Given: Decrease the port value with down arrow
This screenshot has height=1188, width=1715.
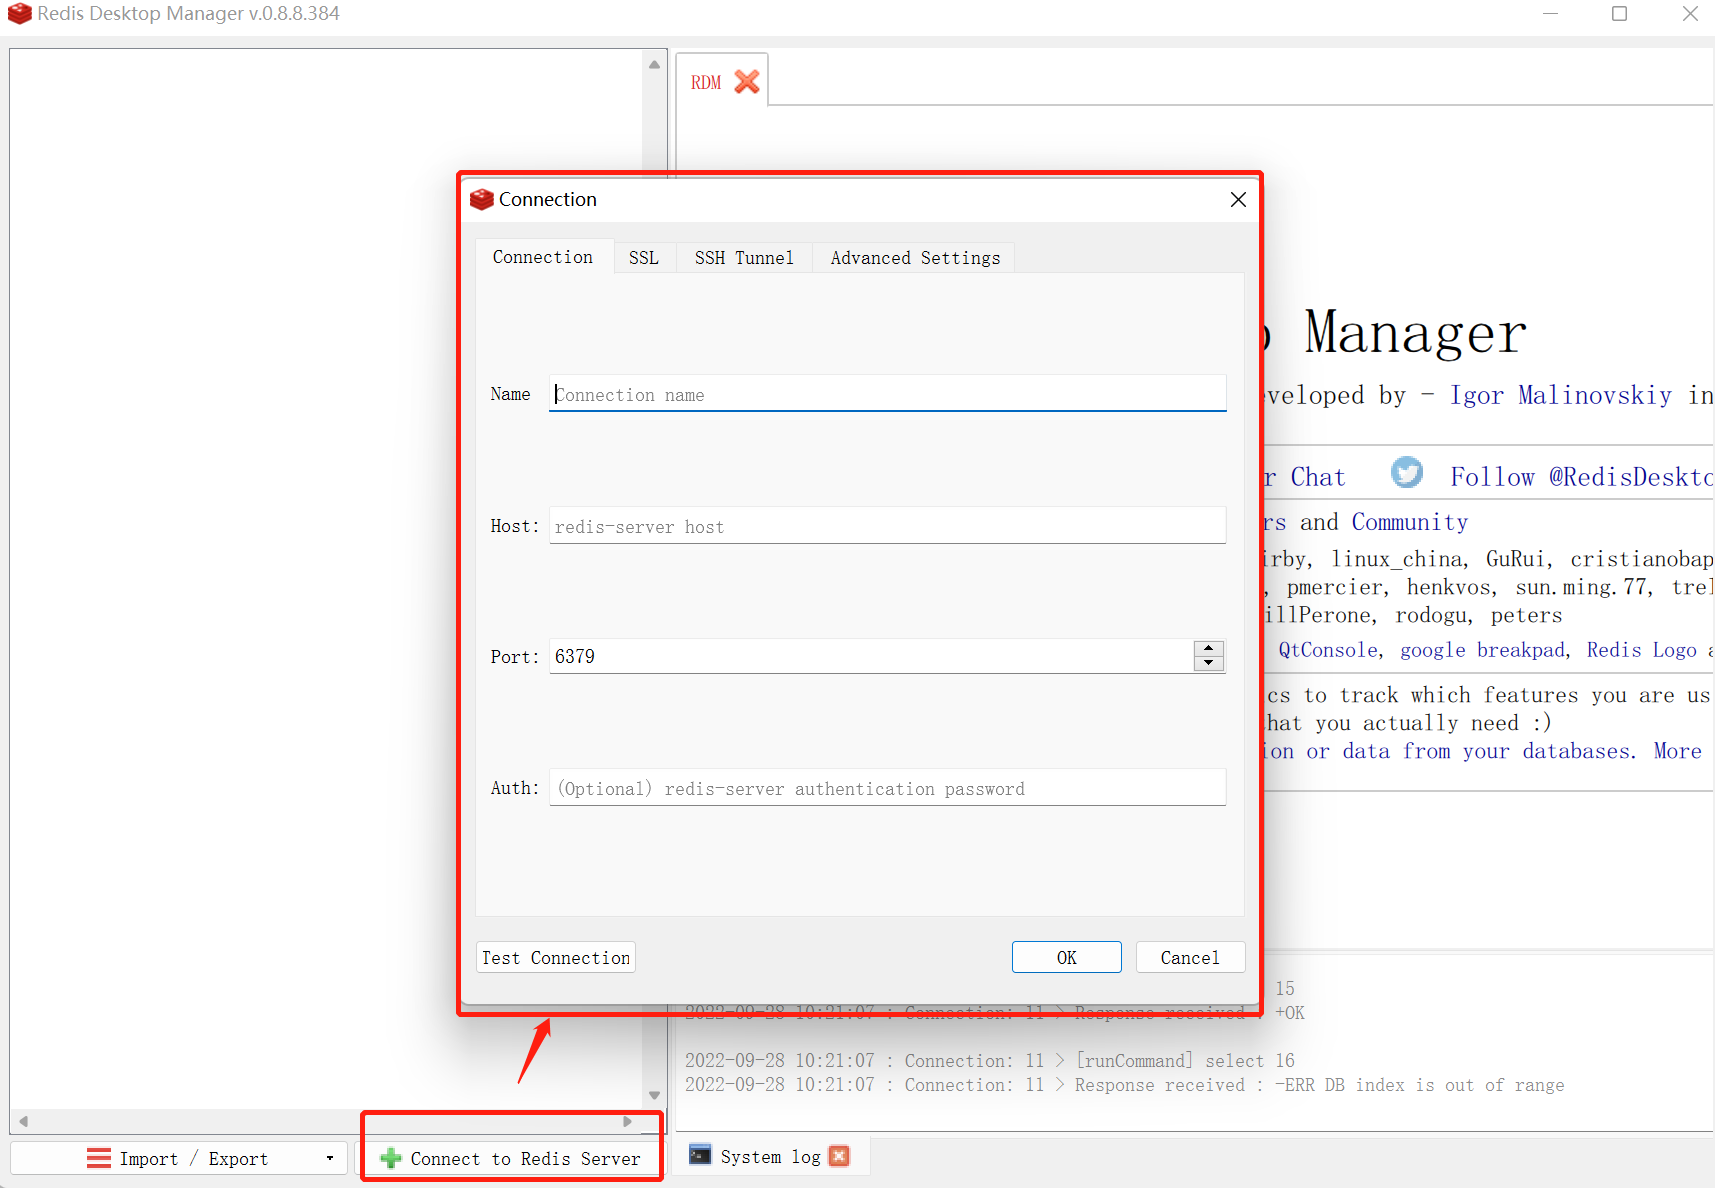Looking at the screenshot, I should click(x=1209, y=663).
